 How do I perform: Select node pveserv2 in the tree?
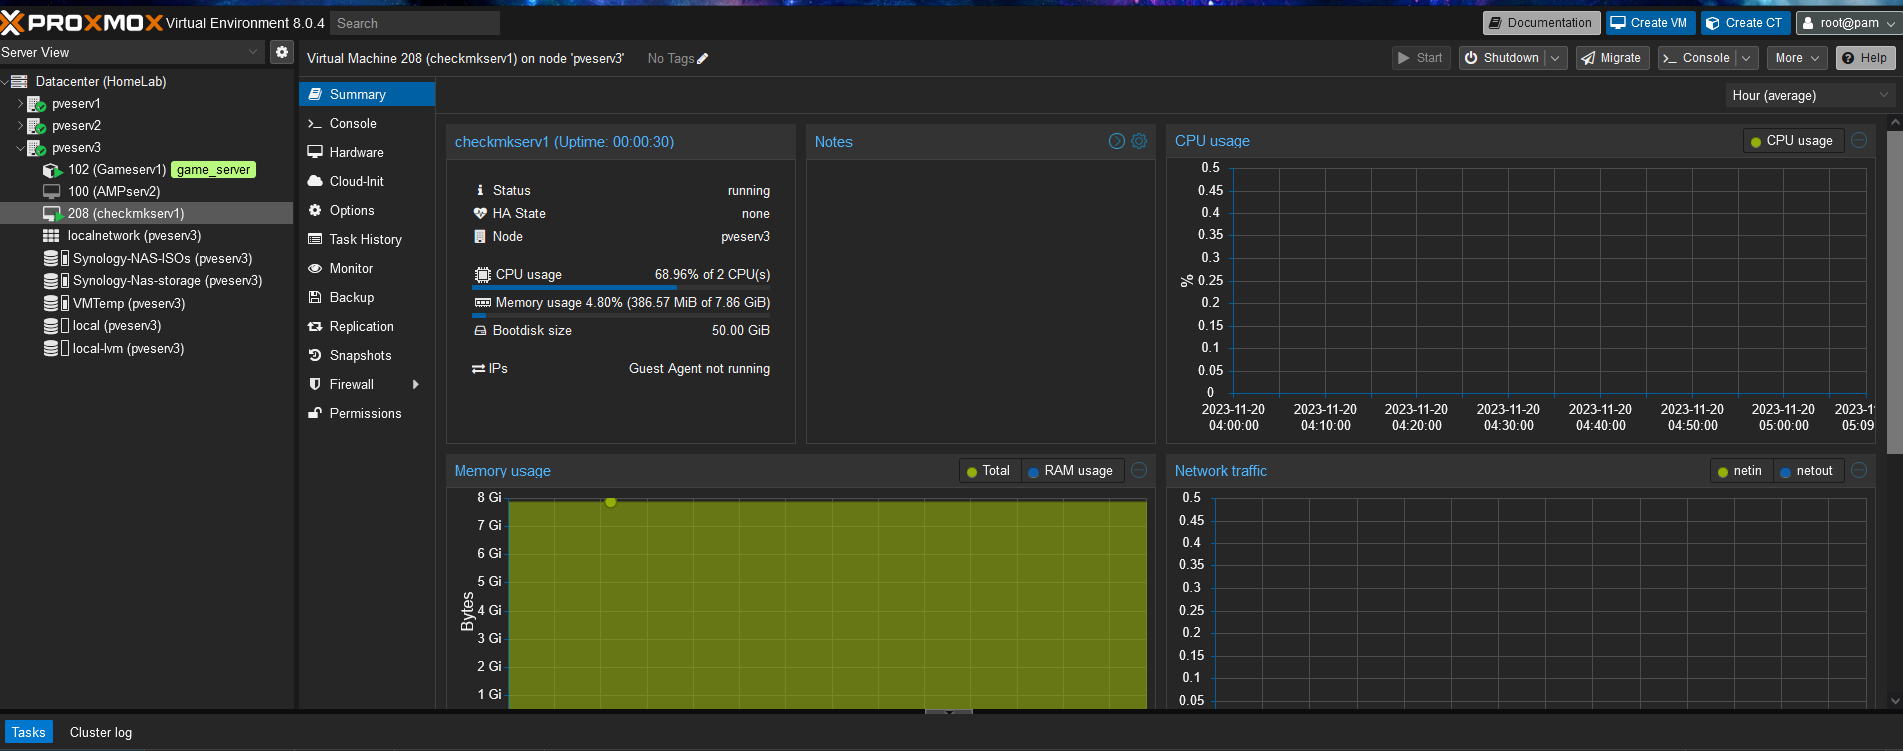76,125
